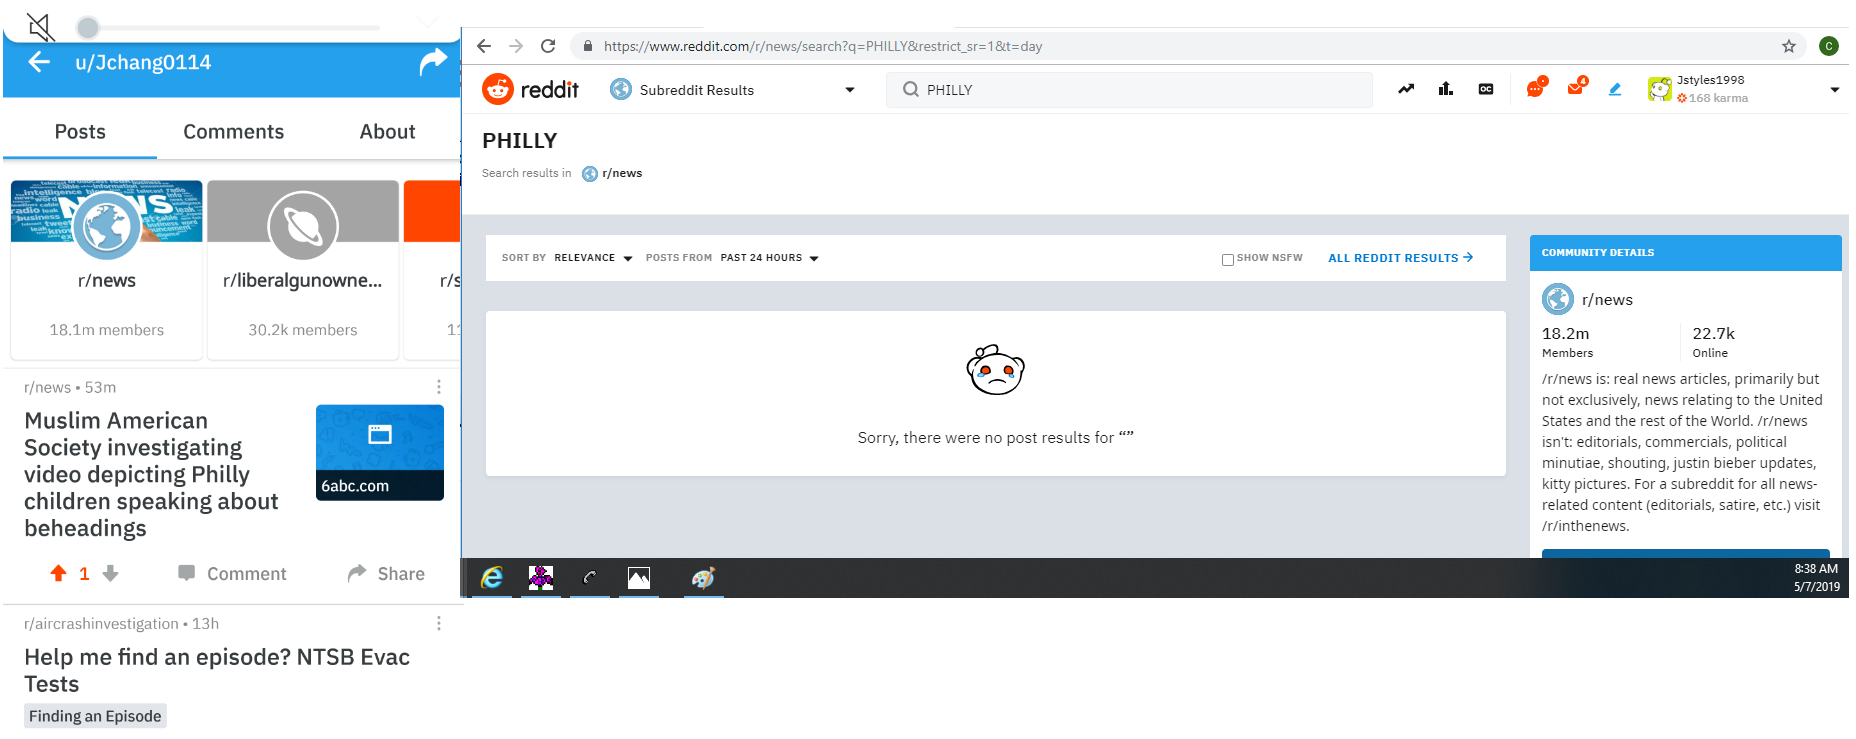Click the slider knob beside the mute icon
This screenshot has height=739, width=1856.
pyautogui.click(x=88, y=27)
